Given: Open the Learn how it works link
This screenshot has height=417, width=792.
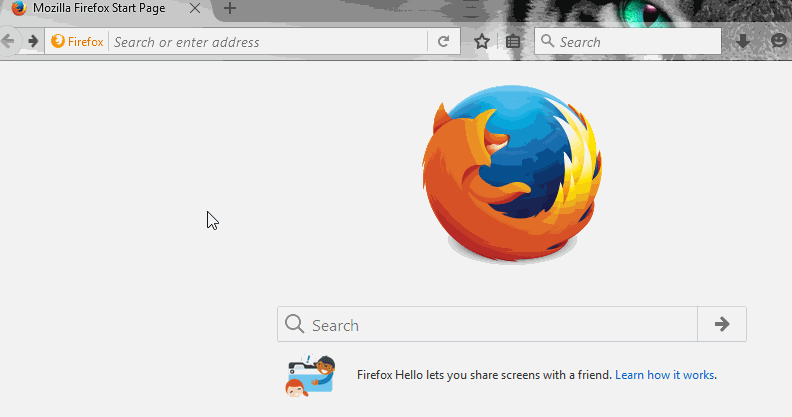Looking at the screenshot, I should point(665,375).
